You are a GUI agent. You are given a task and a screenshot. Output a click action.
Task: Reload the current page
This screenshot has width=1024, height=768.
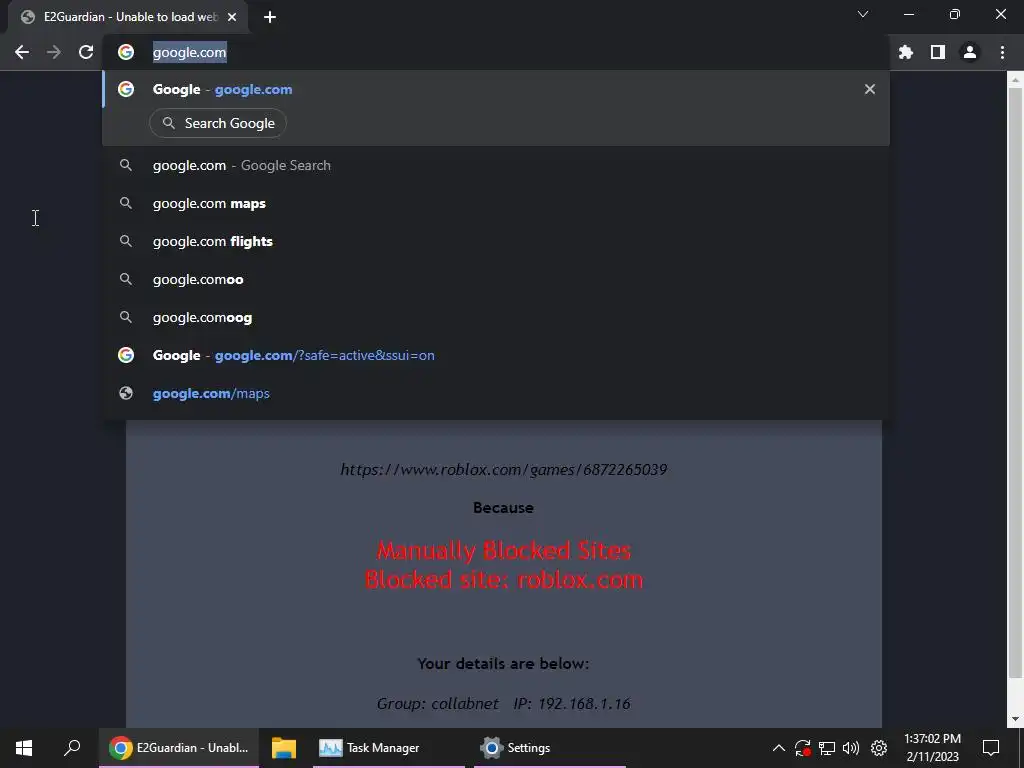point(86,52)
